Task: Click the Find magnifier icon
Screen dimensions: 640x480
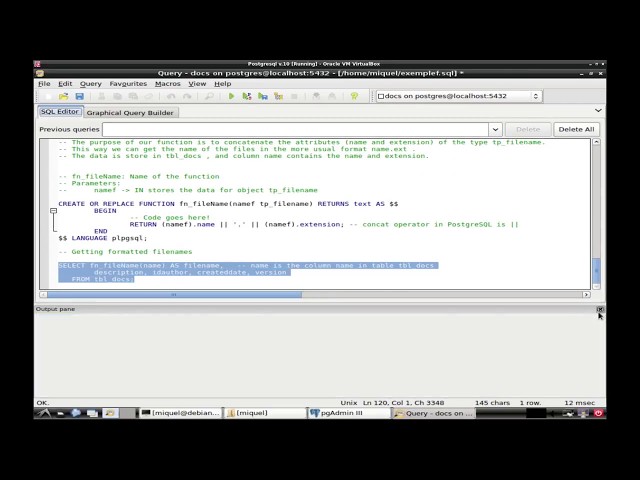Action: (209, 96)
